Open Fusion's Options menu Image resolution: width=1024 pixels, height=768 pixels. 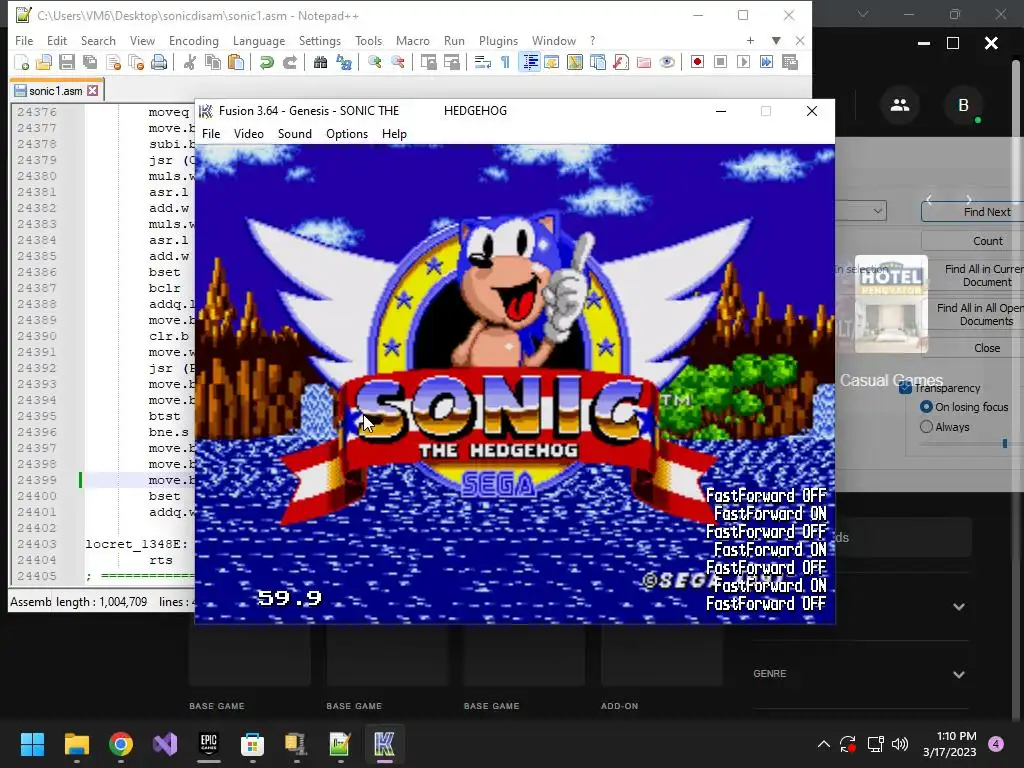[347, 134]
